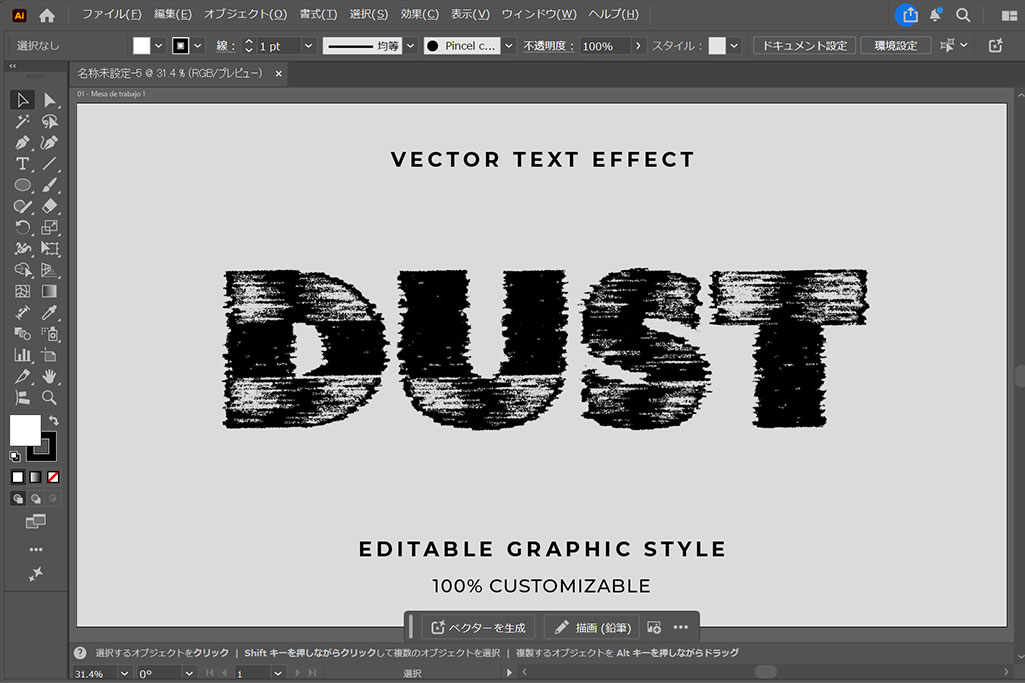Open the stroke weight dropdown
Viewport: 1025px width, 683px height.
pyautogui.click(x=308, y=46)
